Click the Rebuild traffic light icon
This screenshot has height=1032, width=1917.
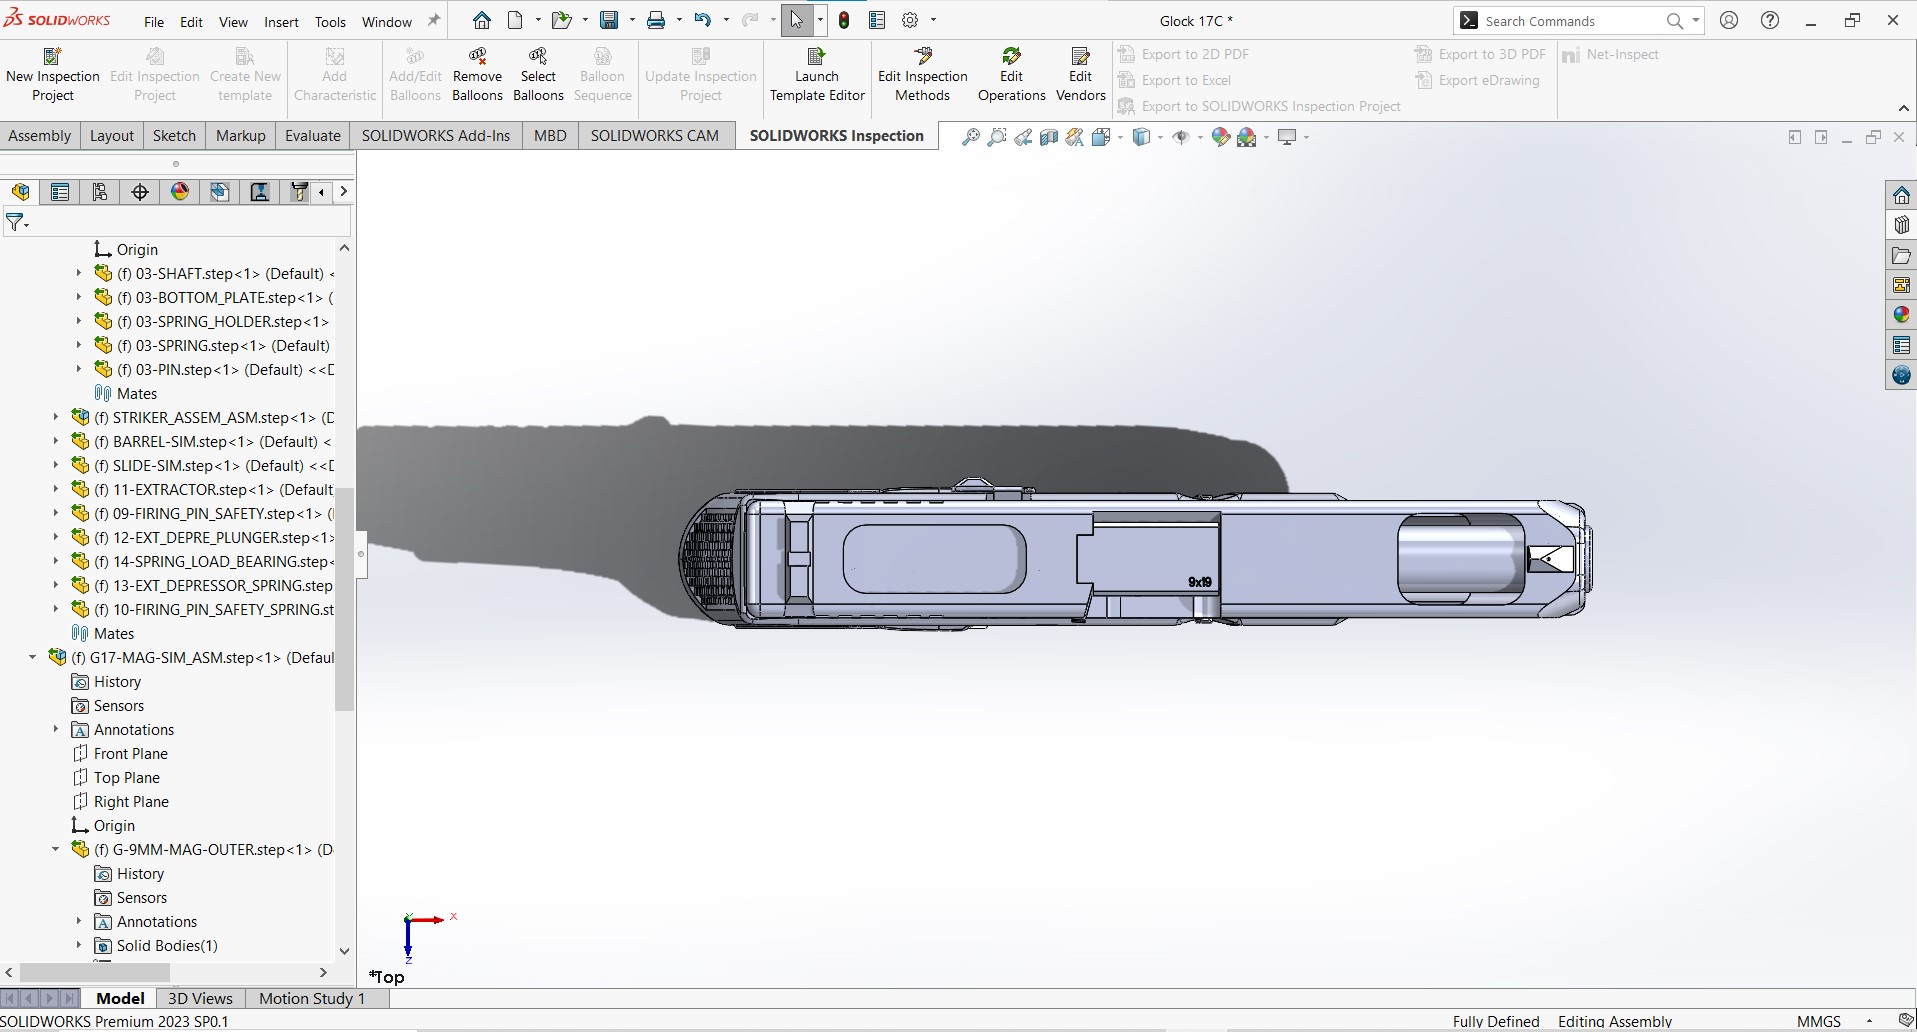(x=845, y=20)
